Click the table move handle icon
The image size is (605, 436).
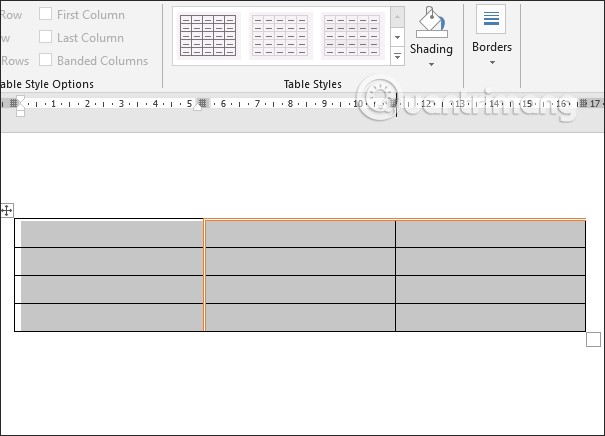(x=7, y=210)
